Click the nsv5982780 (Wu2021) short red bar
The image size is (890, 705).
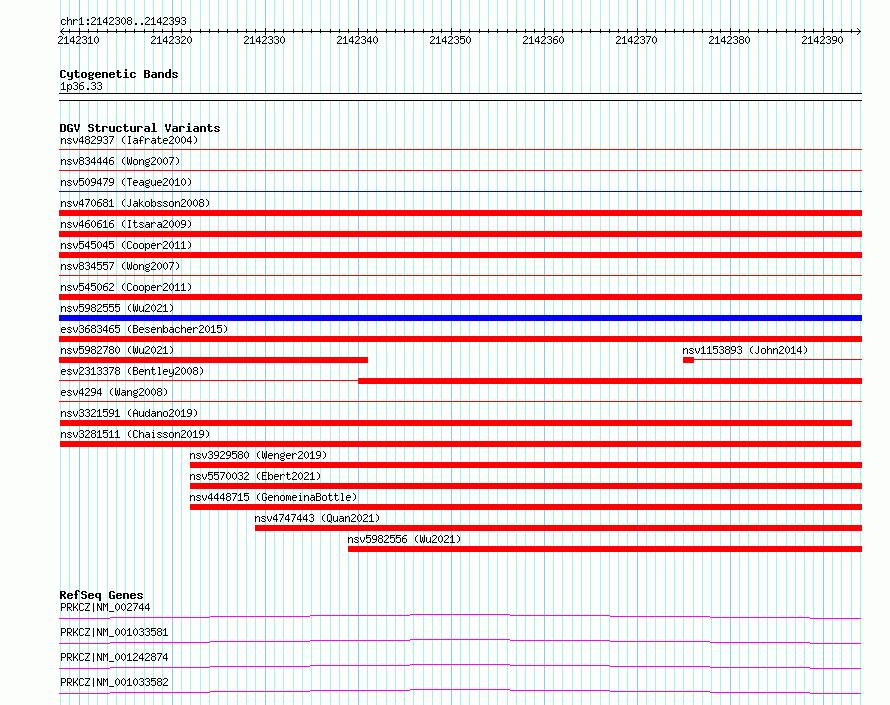click(x=213, y=360)
